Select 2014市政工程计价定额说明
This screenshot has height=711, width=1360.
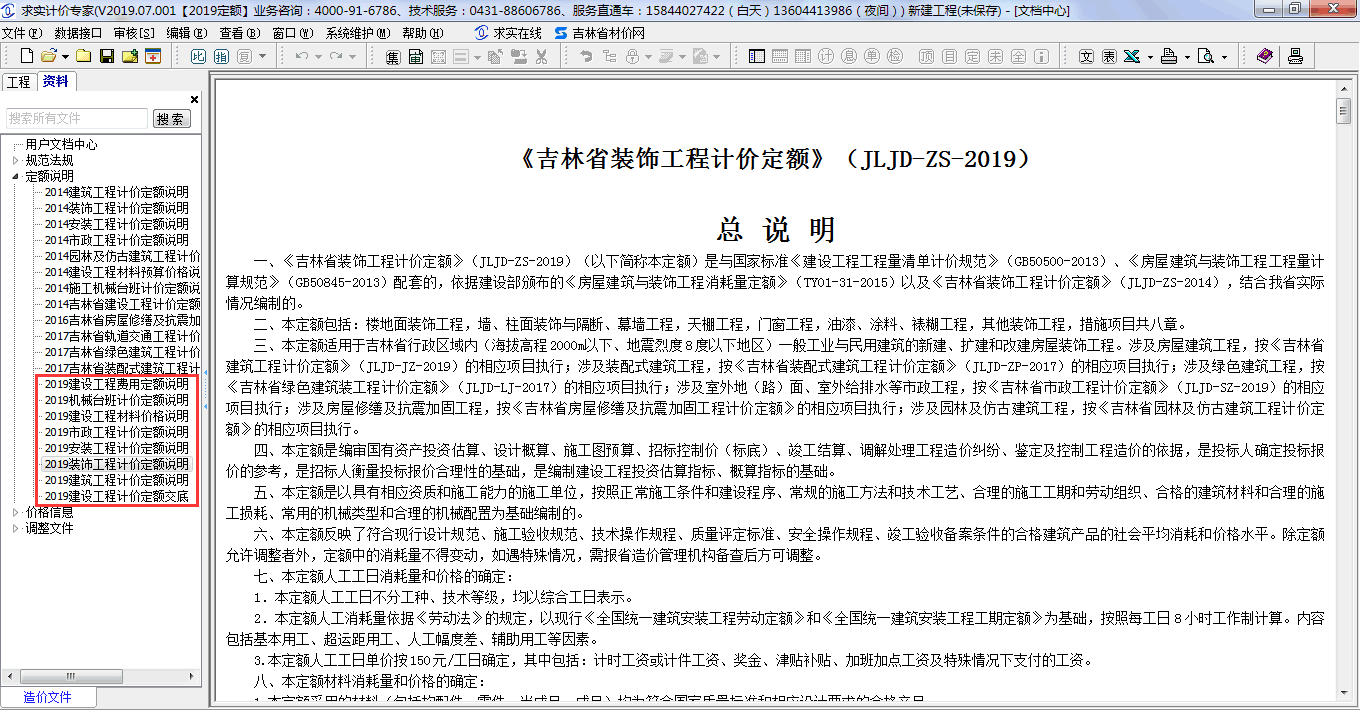(x=116, y=240)
